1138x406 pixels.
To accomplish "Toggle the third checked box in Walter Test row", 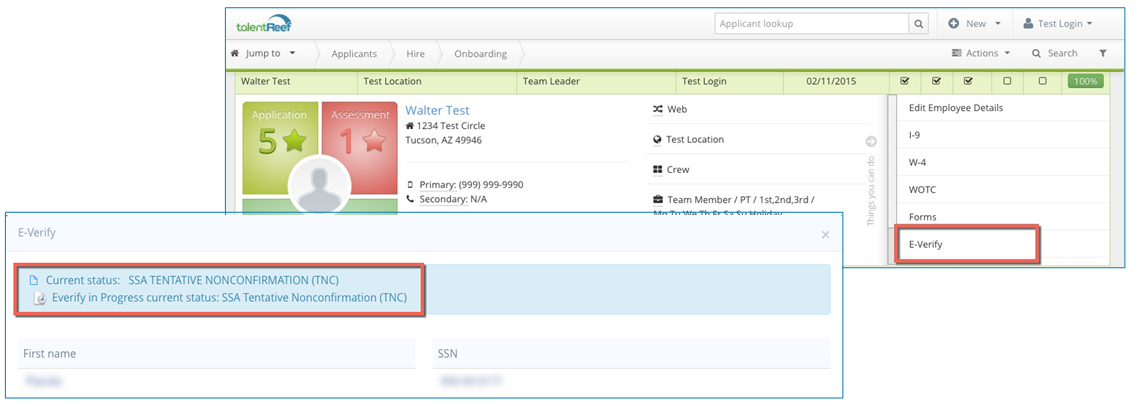I will (x=969, y=81).
